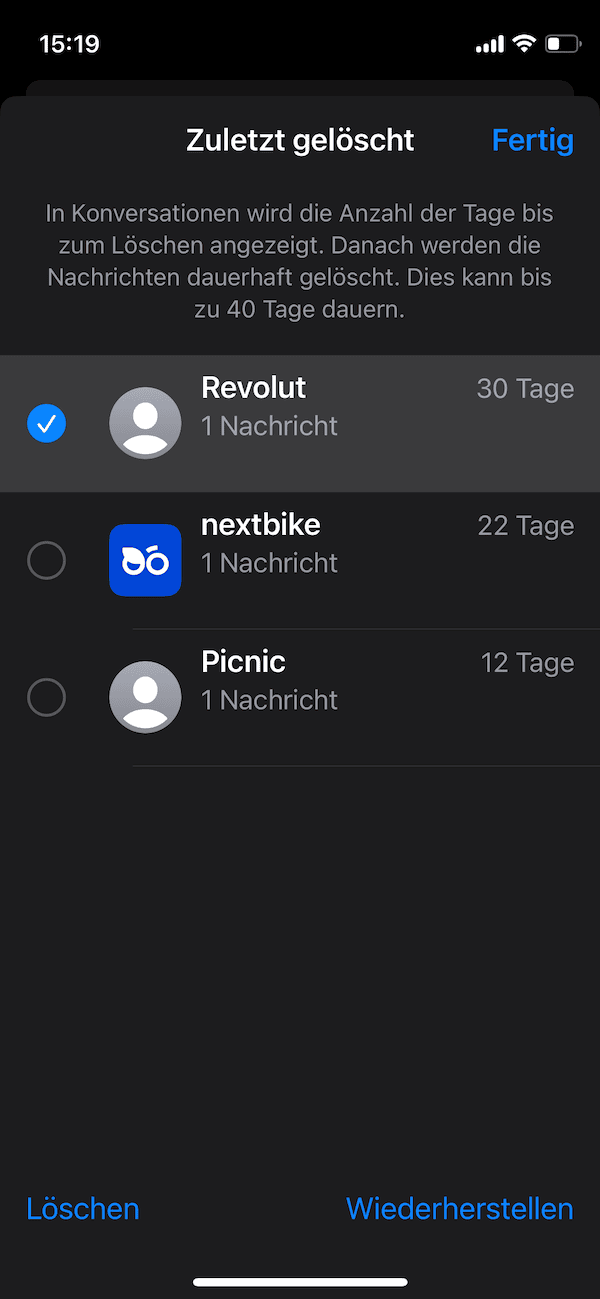The image size is (600, 1299).
Task: Tap the 15:19 clock in status bar
Action: [69, 45]
